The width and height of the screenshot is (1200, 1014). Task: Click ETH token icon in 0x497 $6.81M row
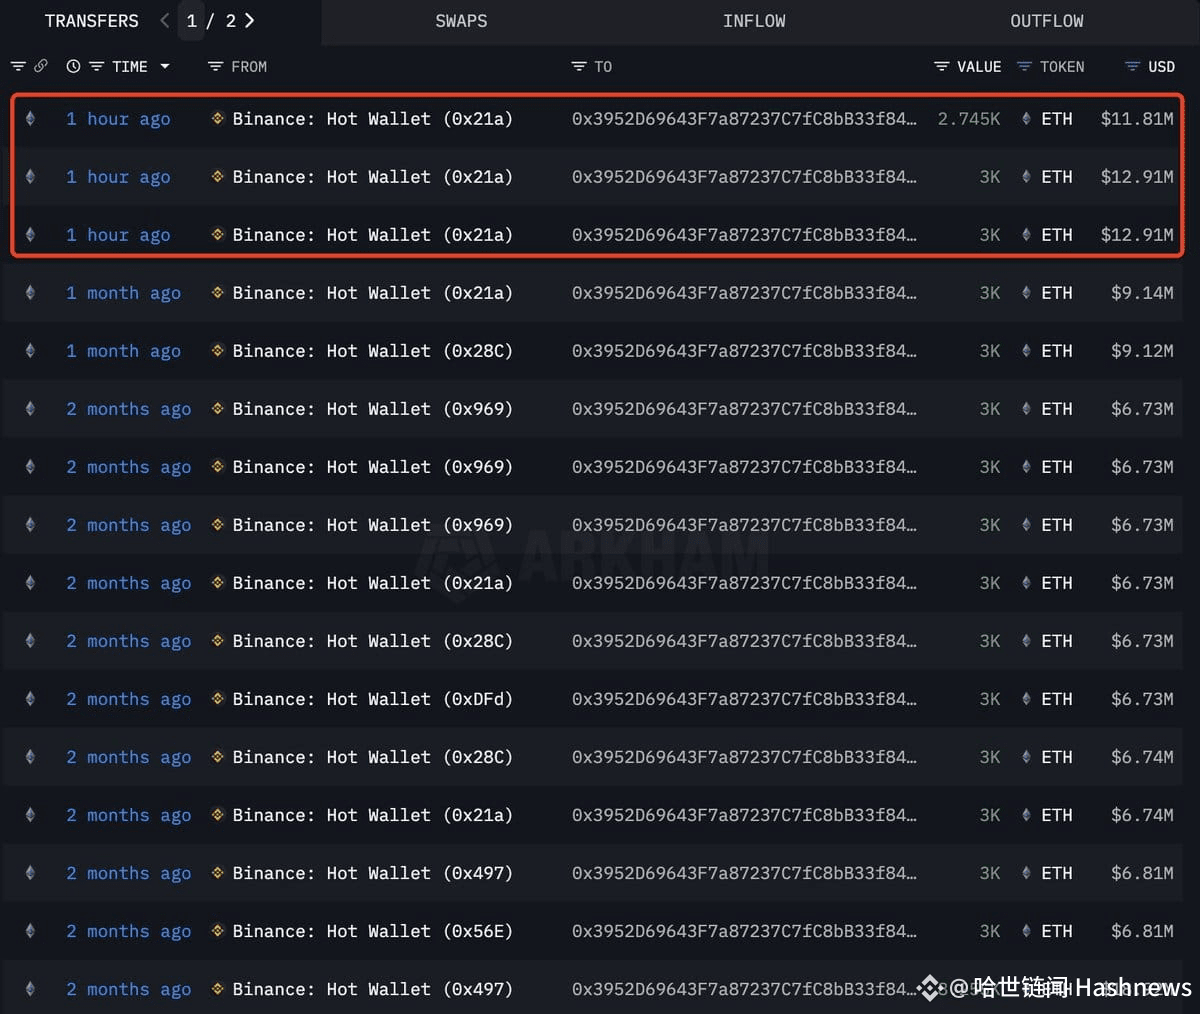[x=1026, y=873]
